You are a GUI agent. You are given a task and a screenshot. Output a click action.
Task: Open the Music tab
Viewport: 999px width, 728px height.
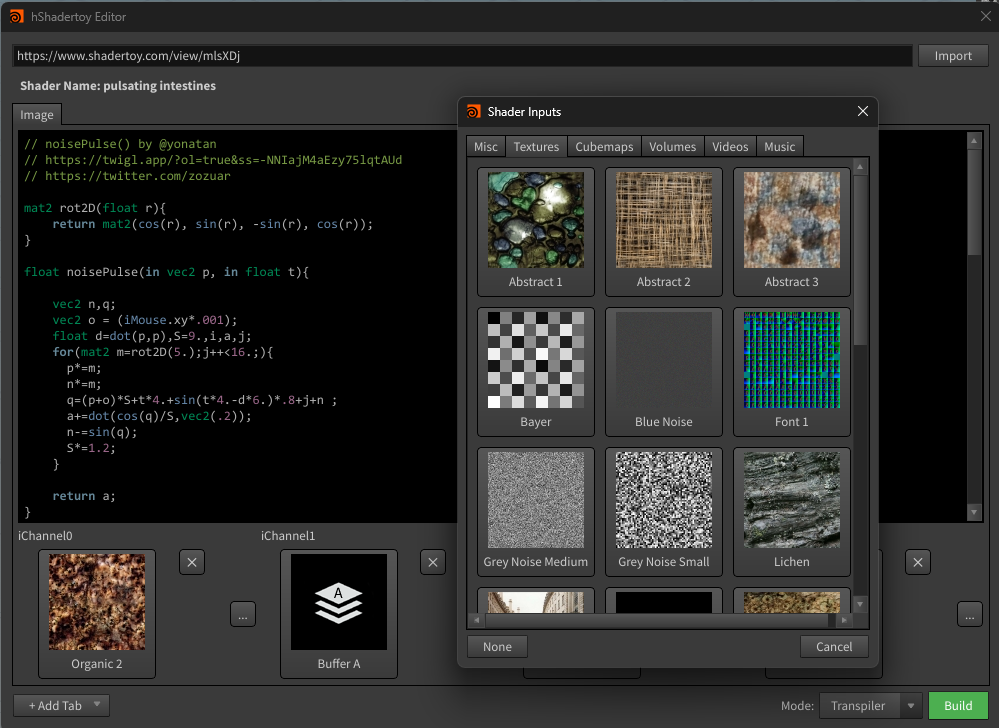point(780,146)
